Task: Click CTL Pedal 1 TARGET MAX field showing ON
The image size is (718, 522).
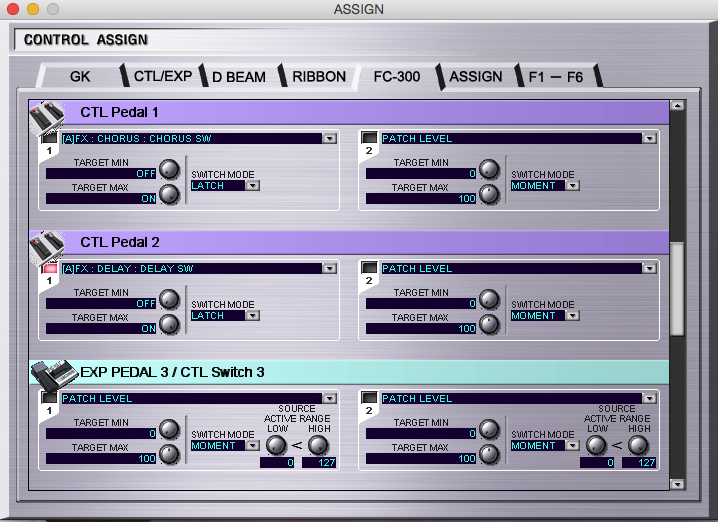Action: tap(101, 198)
